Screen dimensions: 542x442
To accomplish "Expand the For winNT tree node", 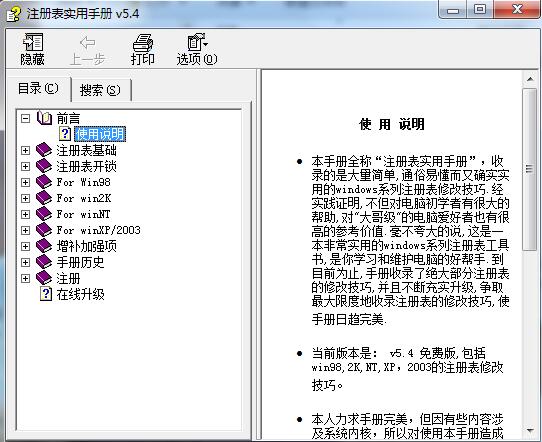I will (x=25, y=214).
